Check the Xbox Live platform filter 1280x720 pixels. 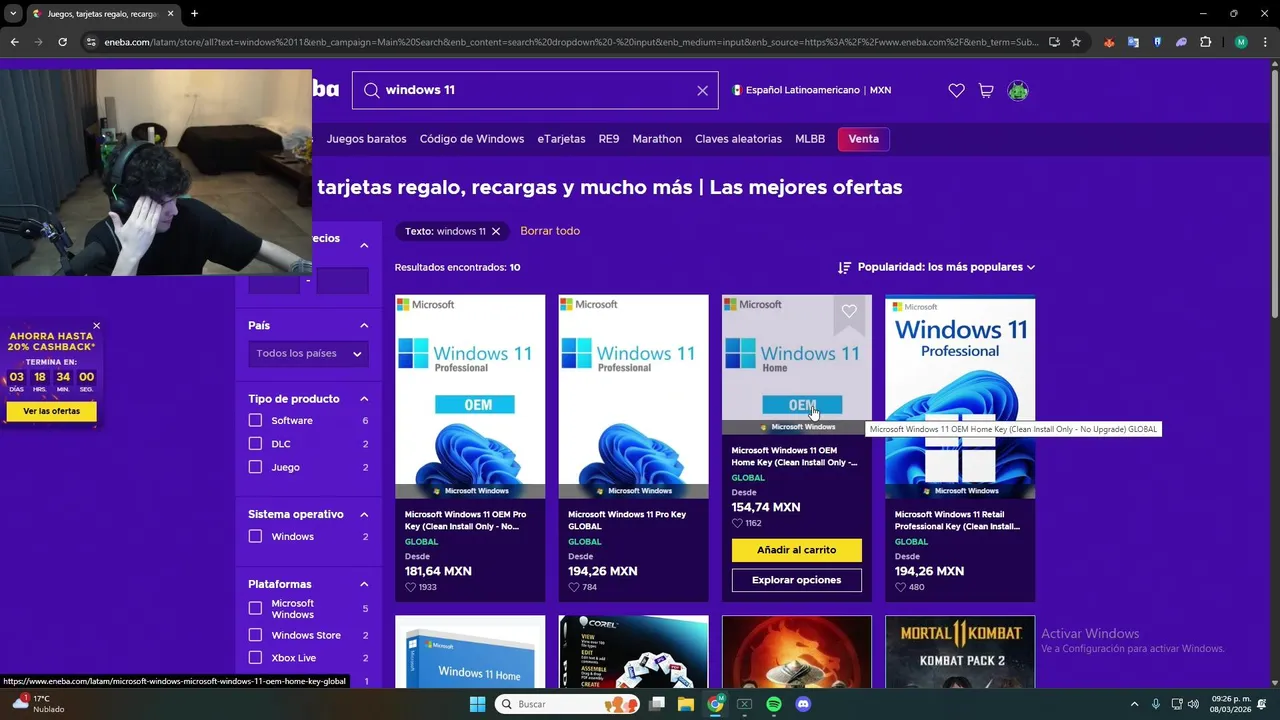pos(255,657)
